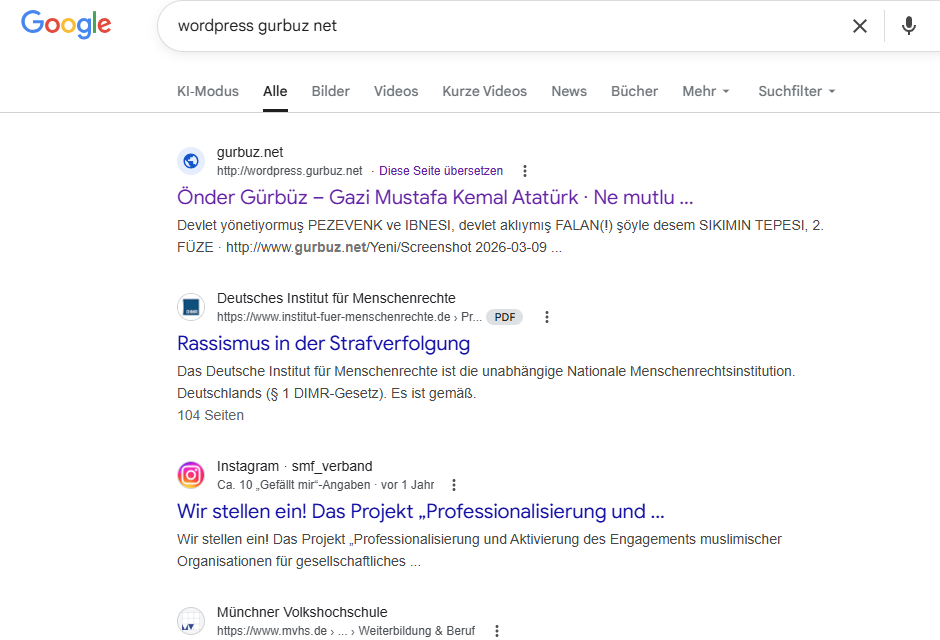The image size is (940, 640).
Task: Open the Önder Gürbüz result link
Action: click(x=435, y=197)
